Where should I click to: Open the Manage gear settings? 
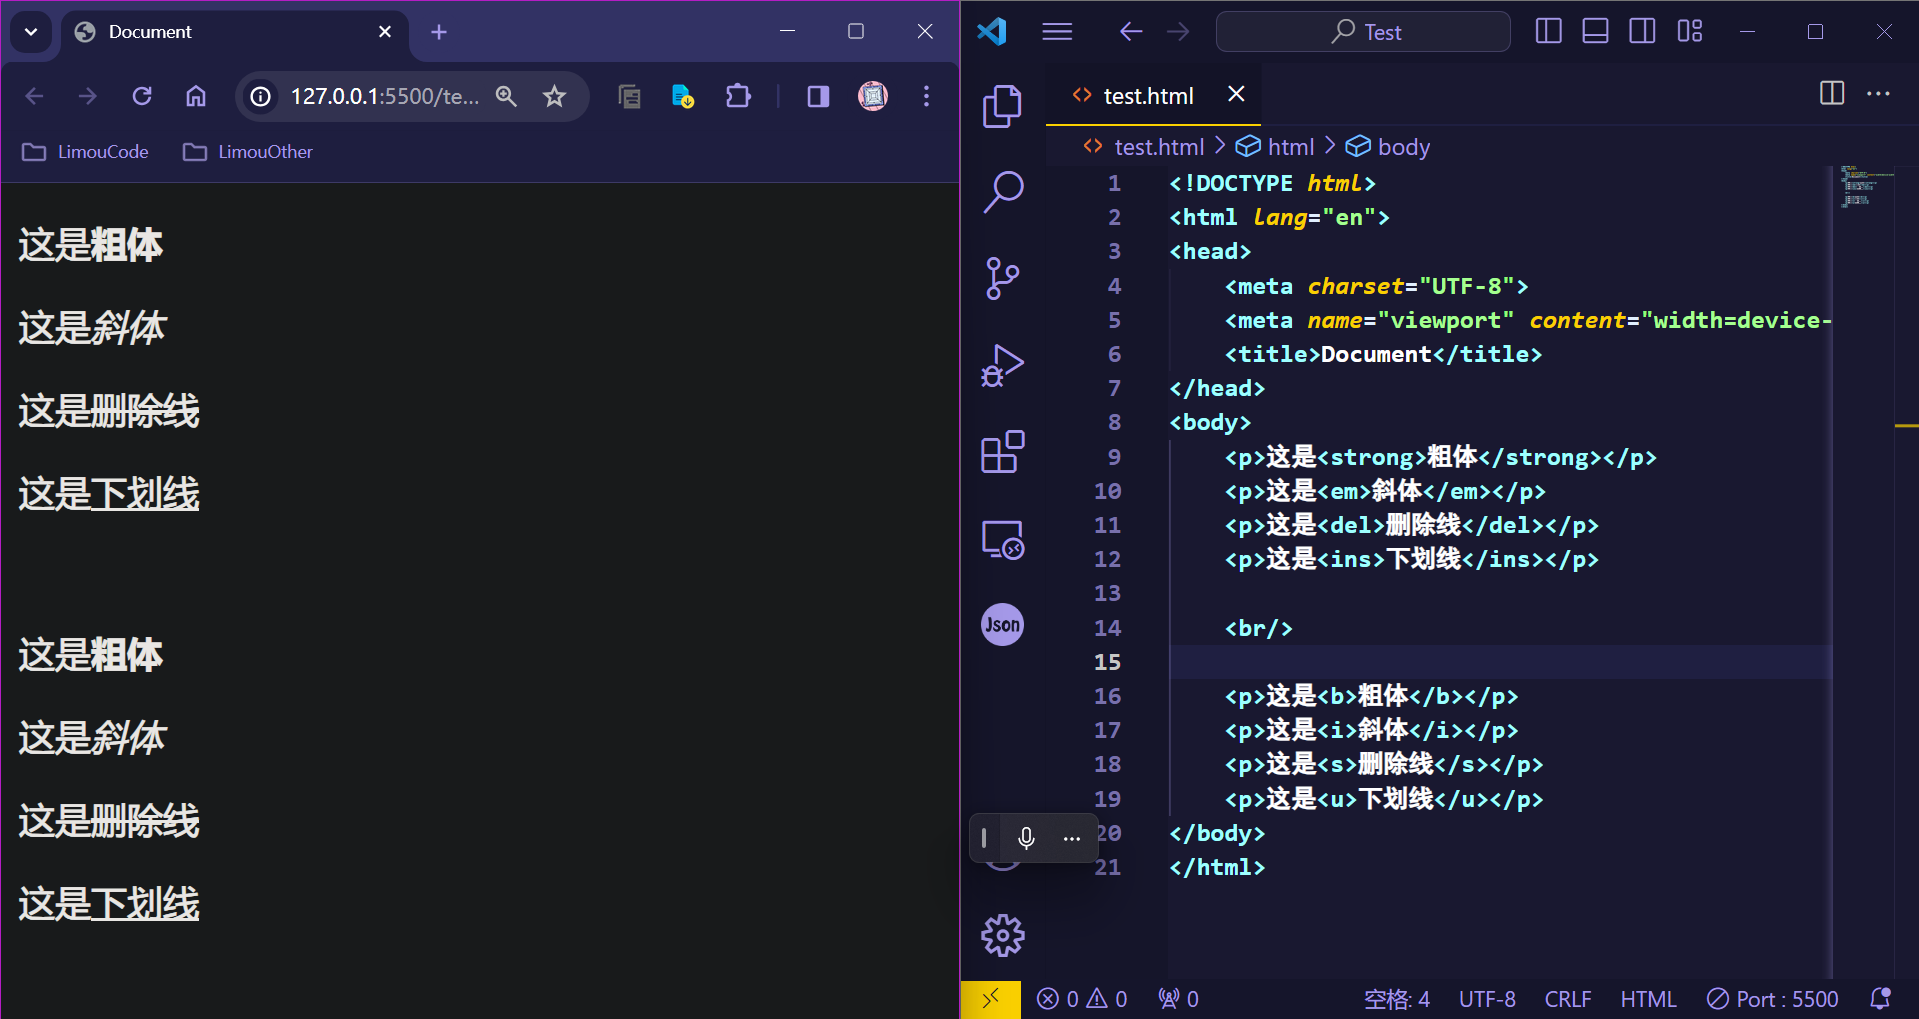tap(1002, 936)
